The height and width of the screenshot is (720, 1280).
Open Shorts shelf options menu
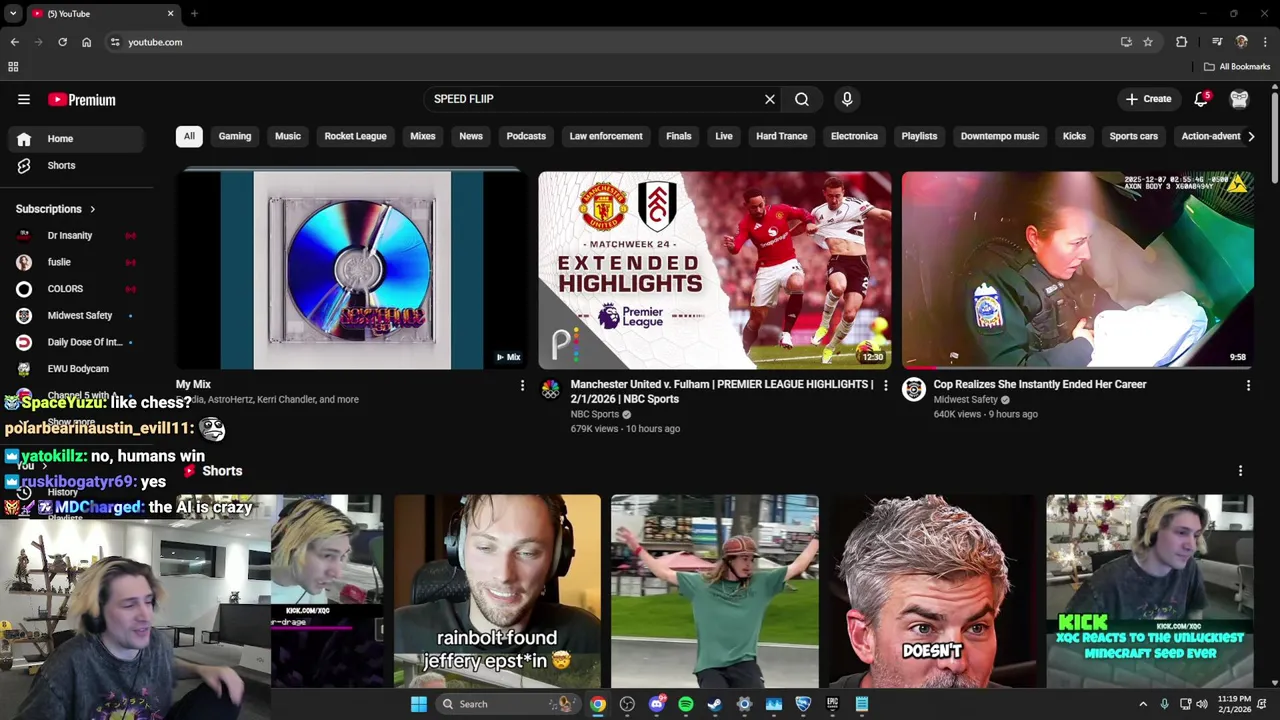tap(1240, 471)
